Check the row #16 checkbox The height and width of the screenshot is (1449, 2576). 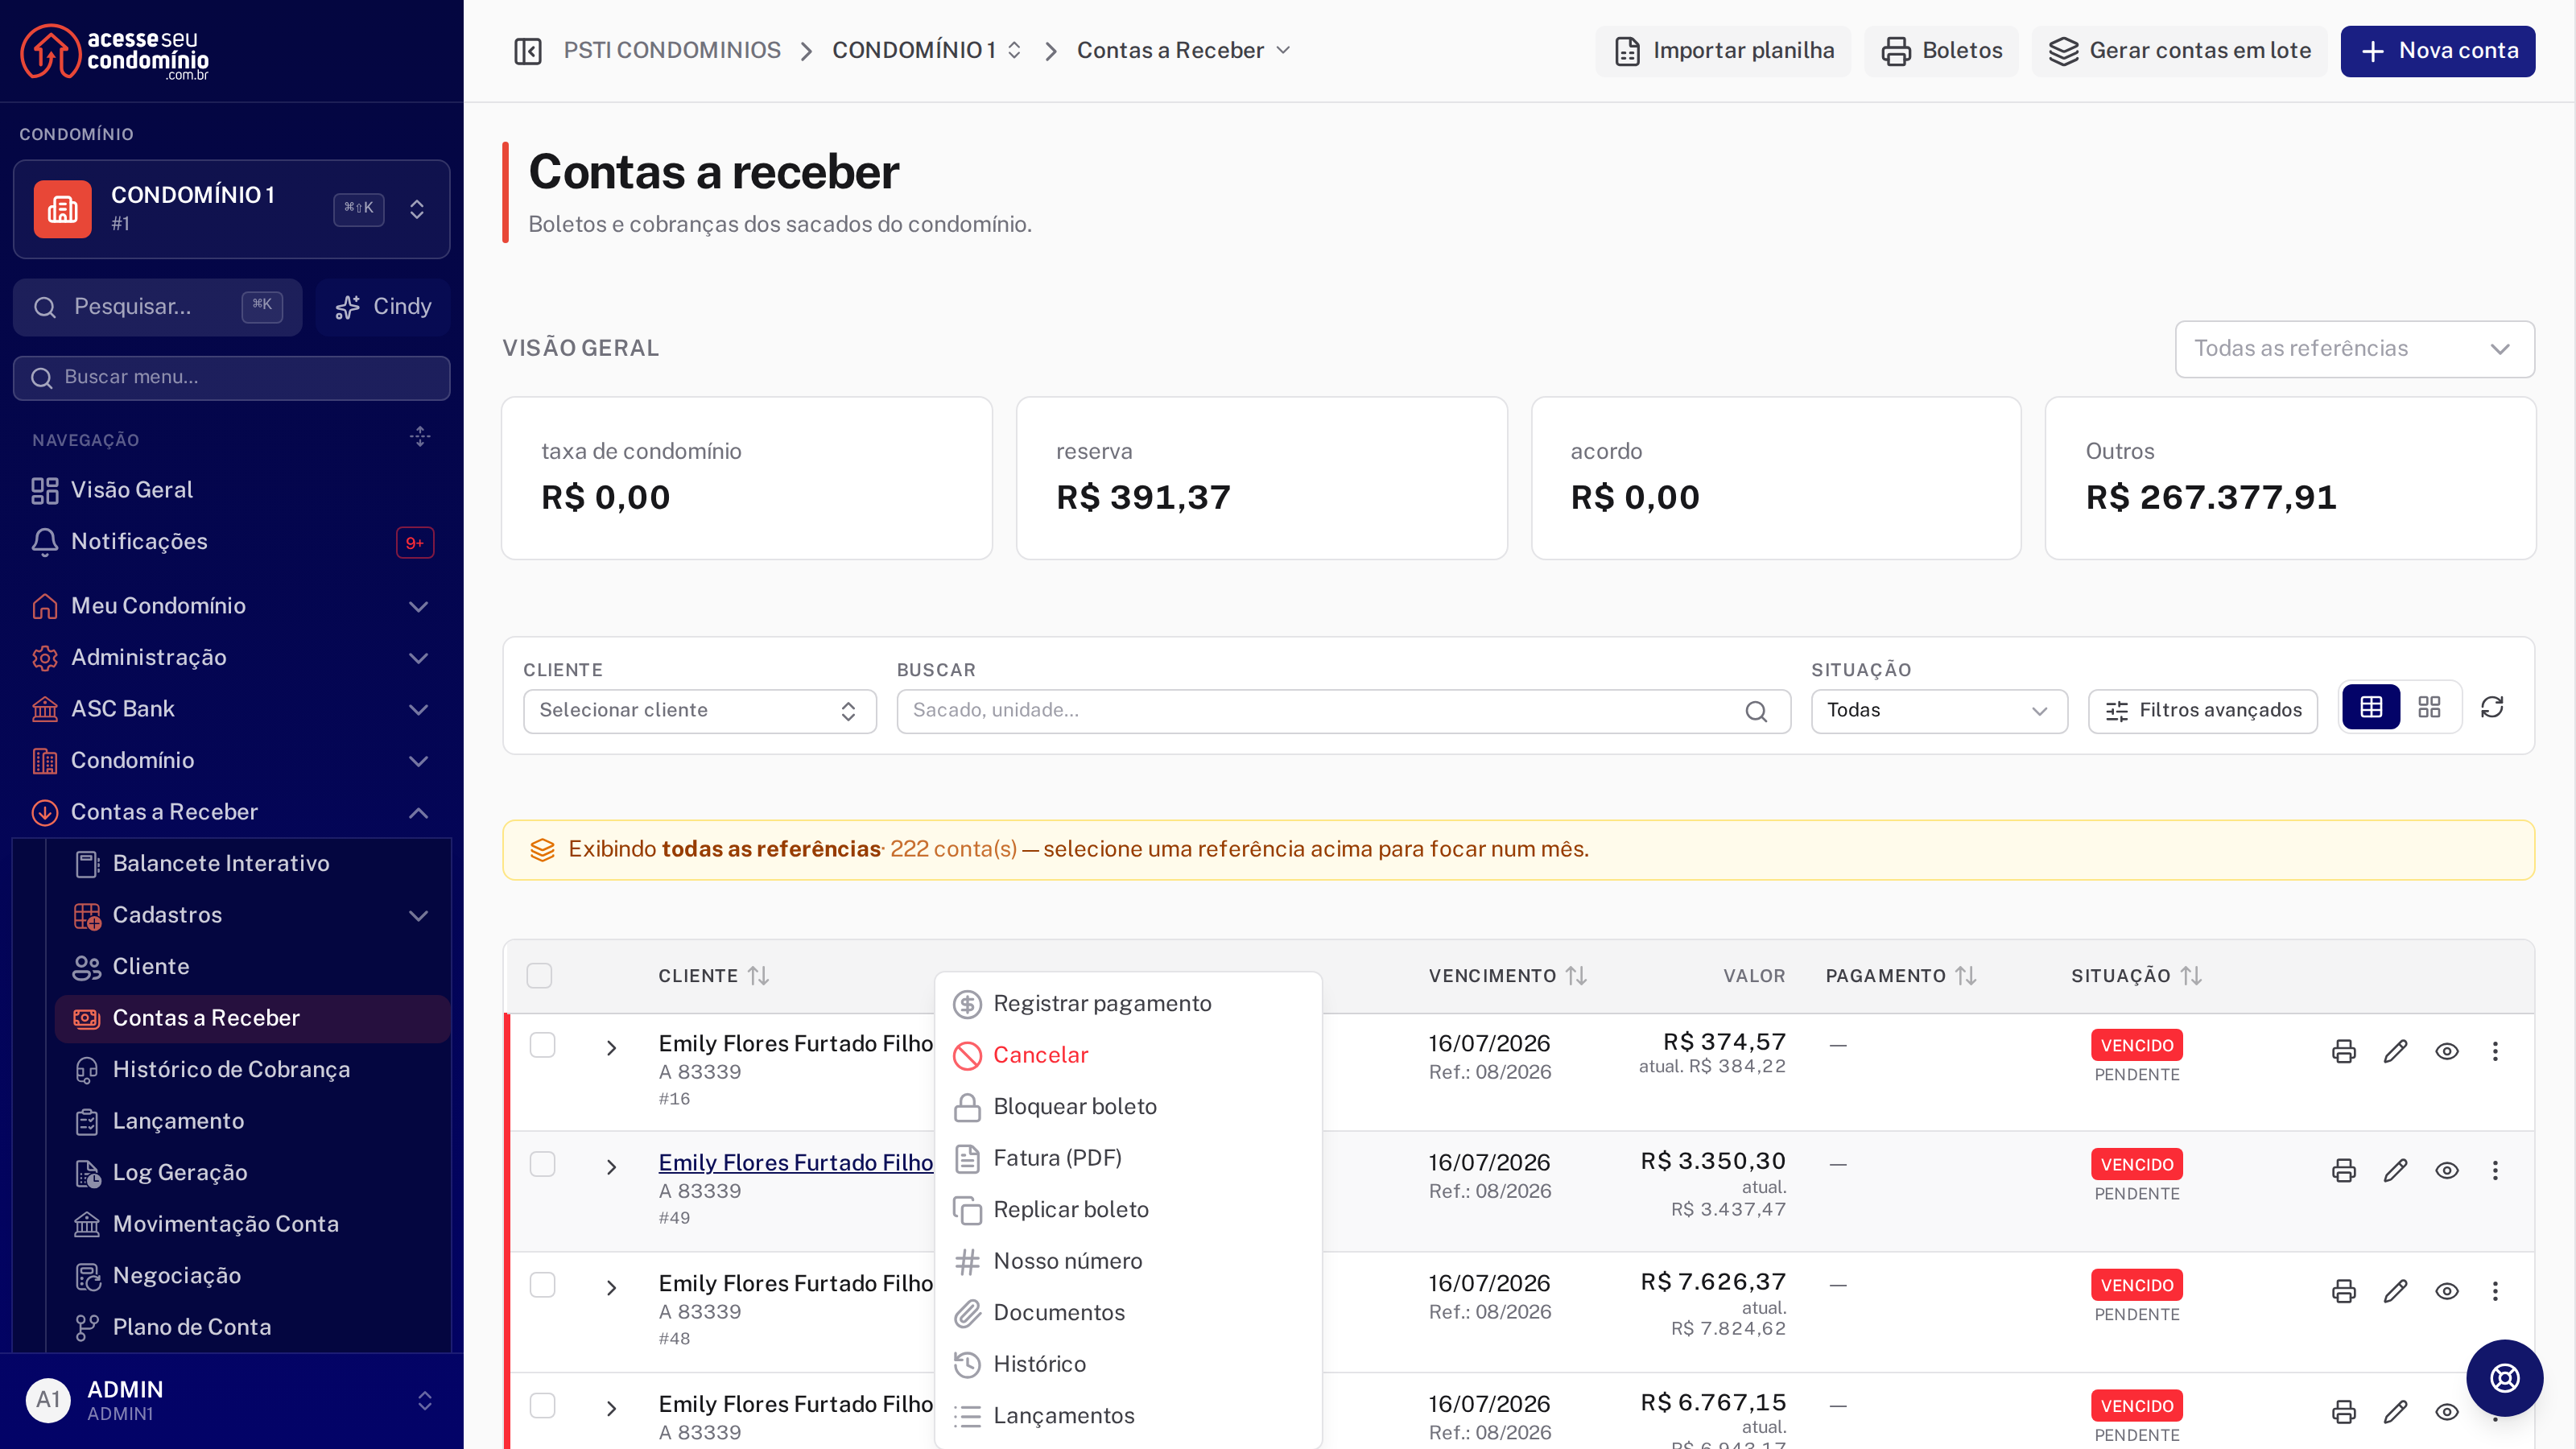pyautogui.click(x=542, y=1045)
